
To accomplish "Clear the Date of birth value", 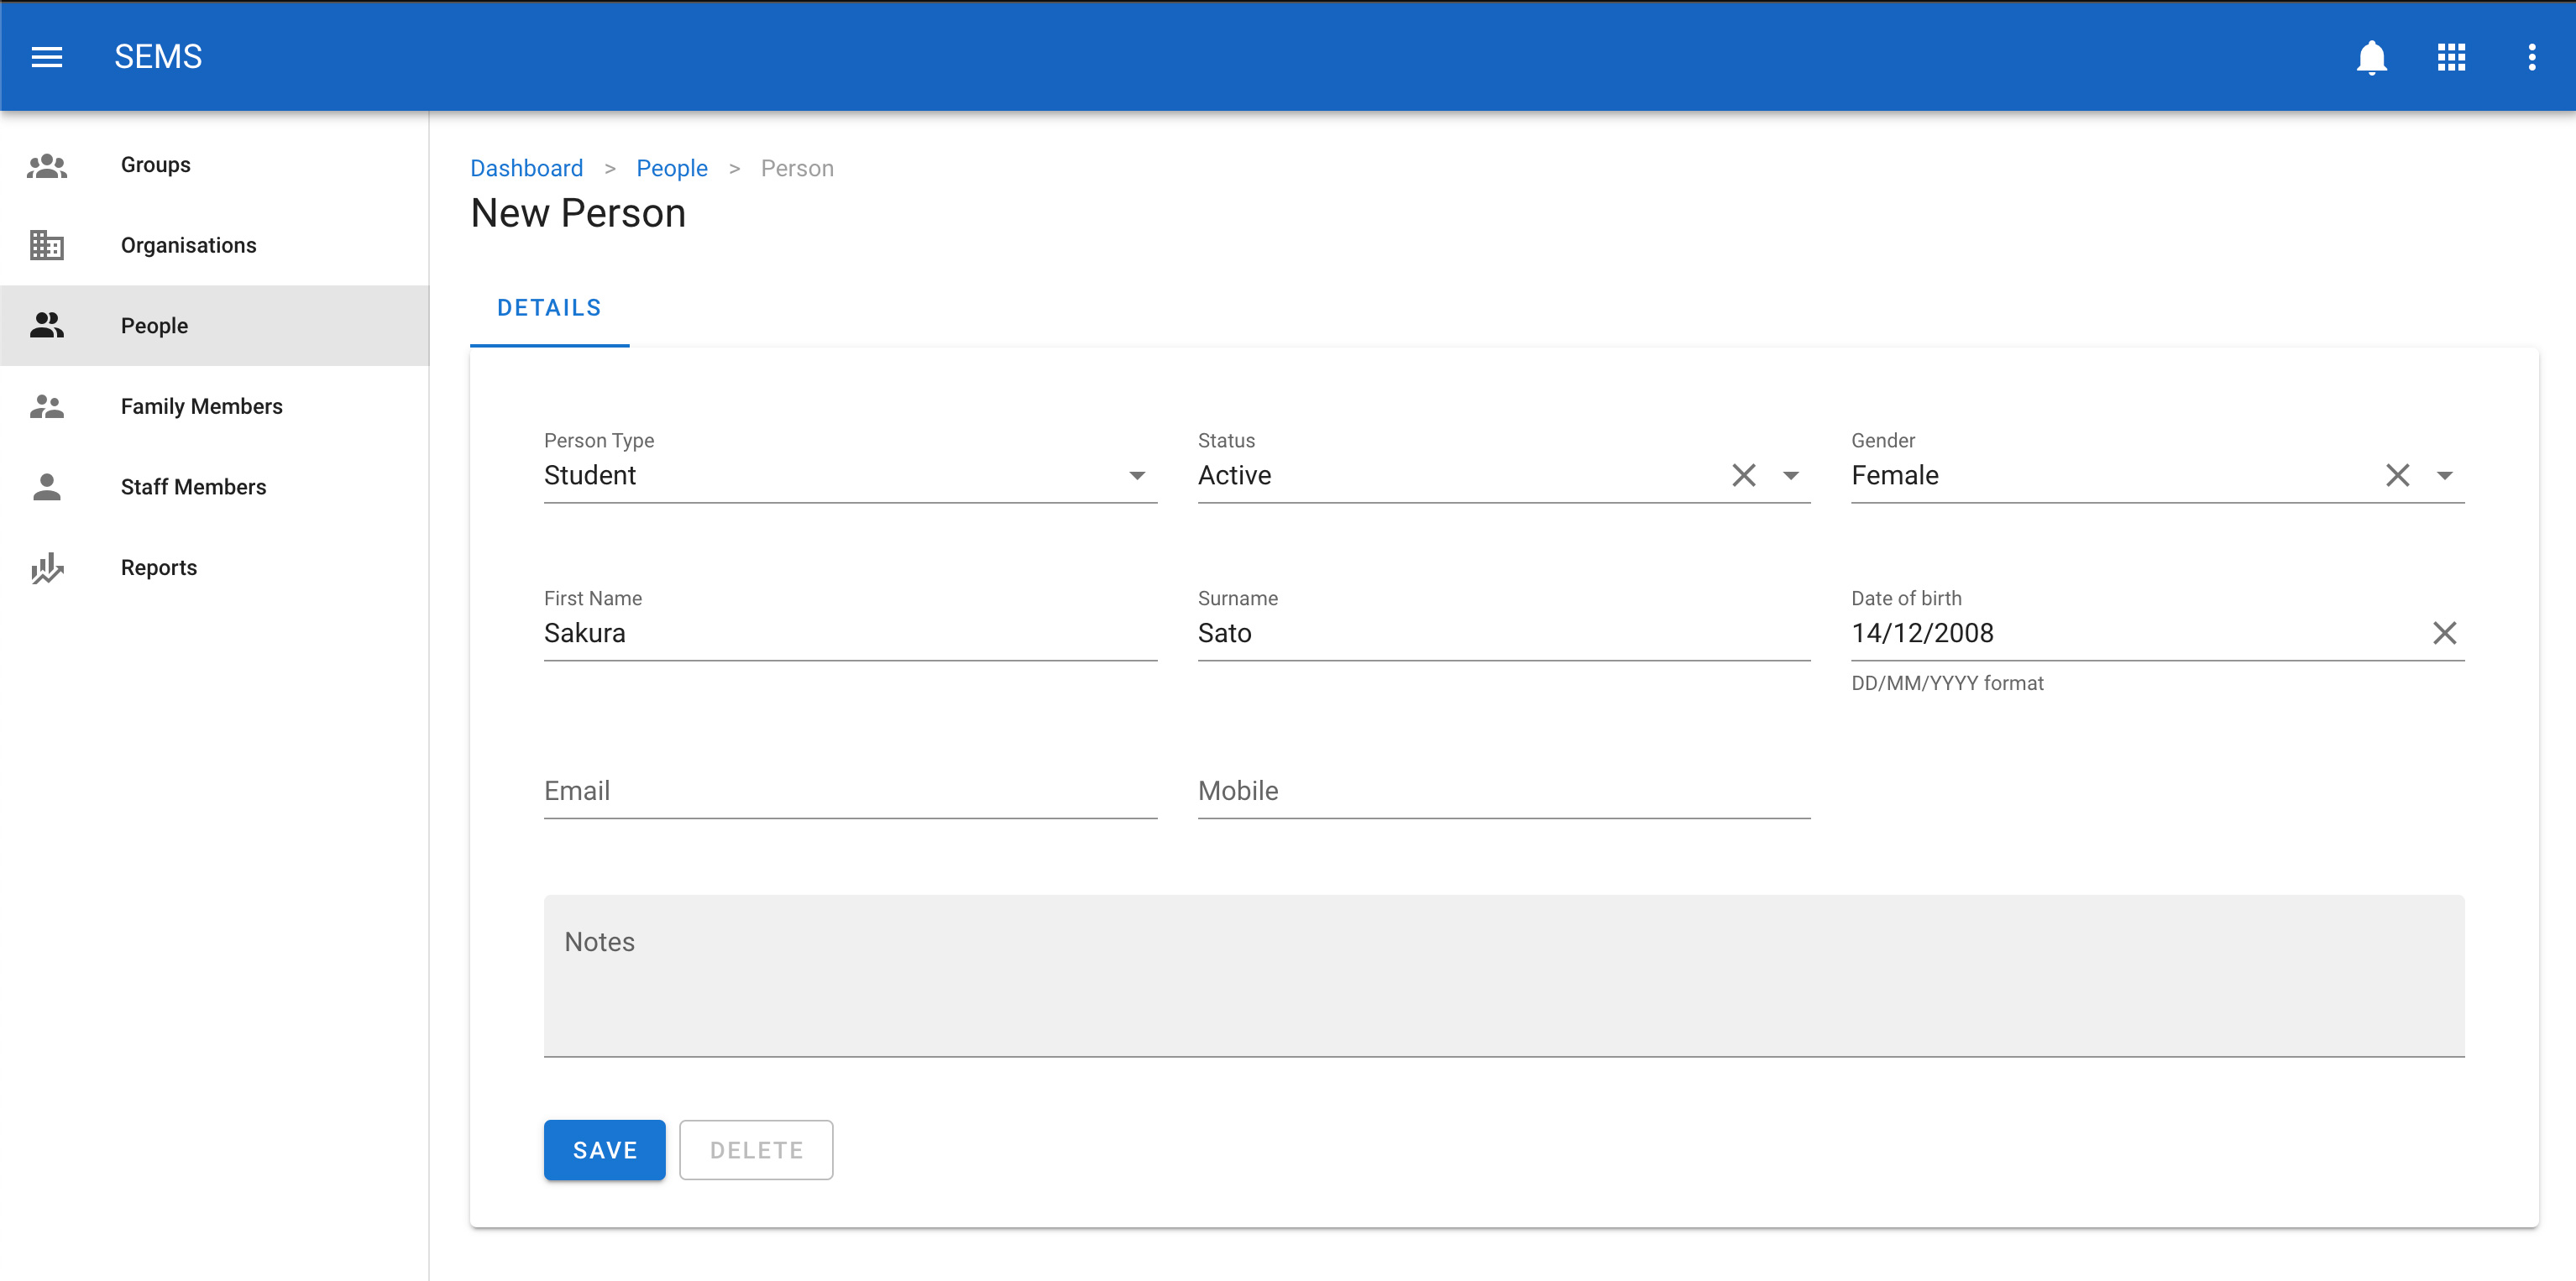I will click(x=2444, y=633).
